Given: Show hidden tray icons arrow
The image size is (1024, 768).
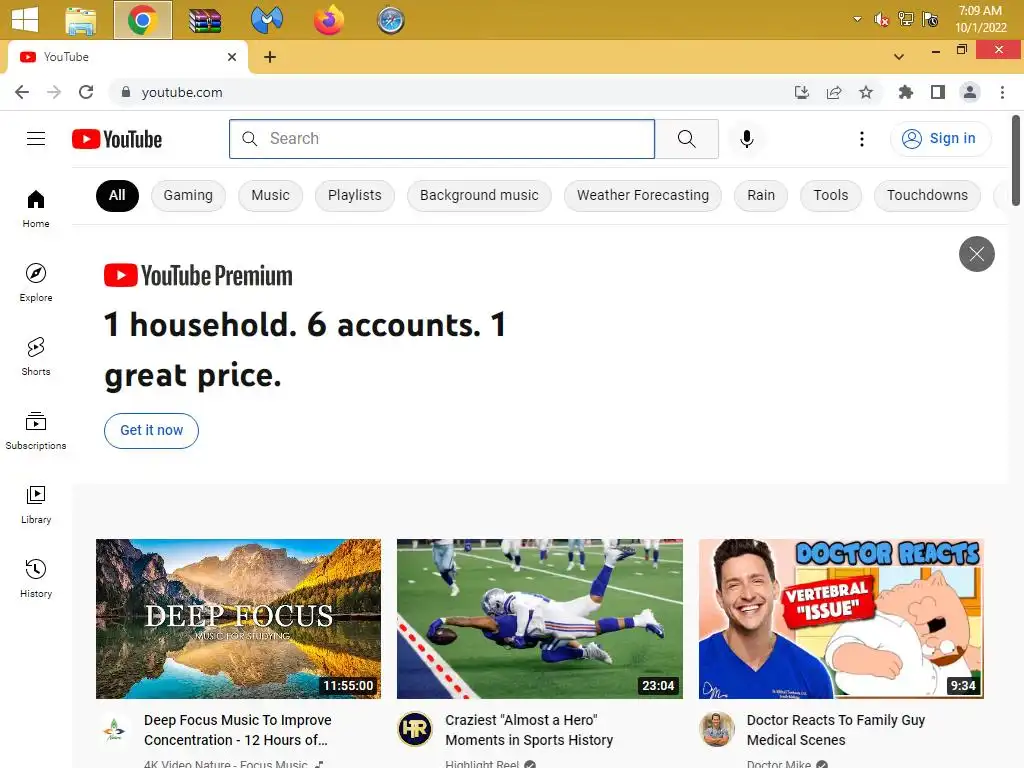Looking at the screenshot, I should 857,19.
